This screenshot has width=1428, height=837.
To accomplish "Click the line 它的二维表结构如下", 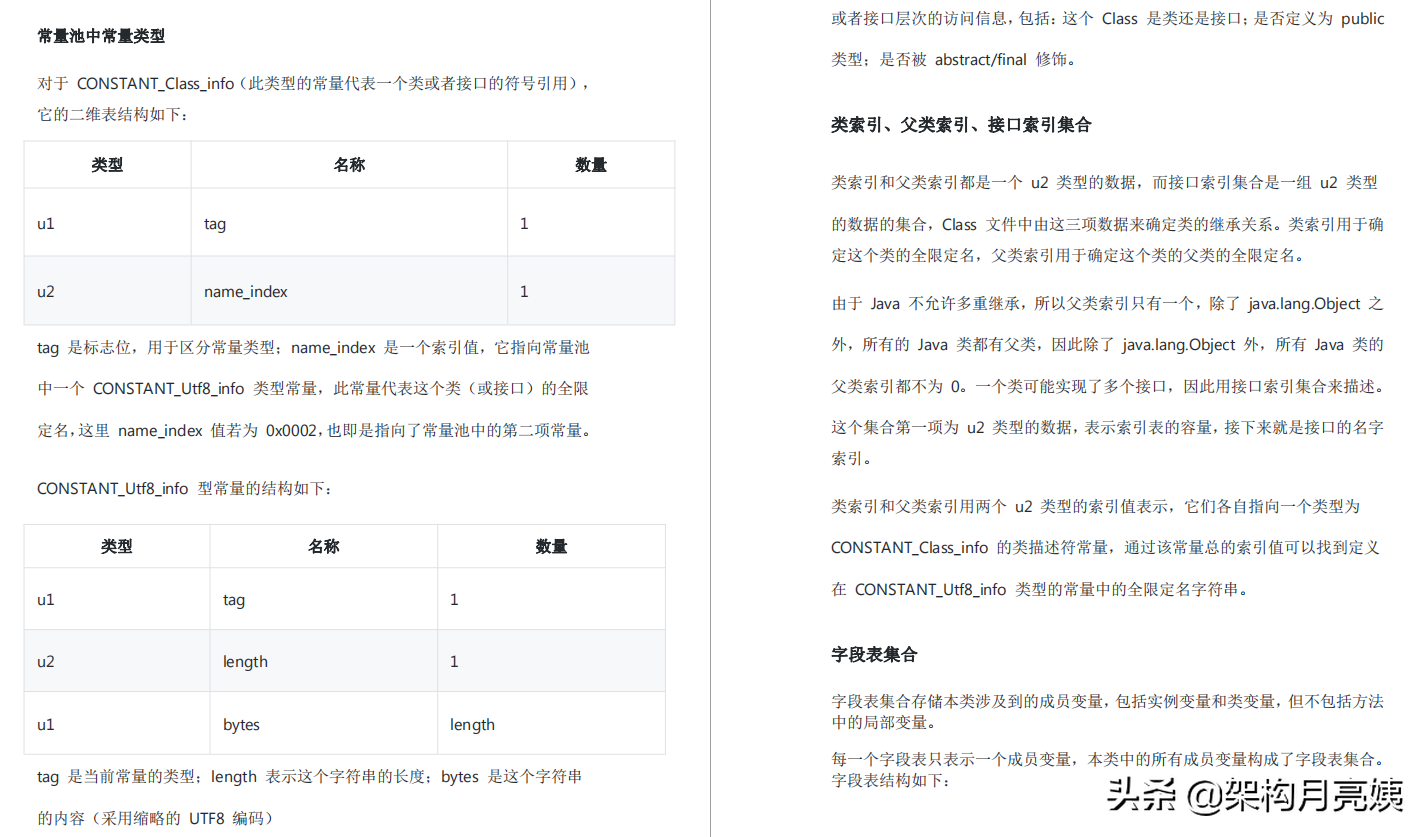I will click(x=112, y=115).
